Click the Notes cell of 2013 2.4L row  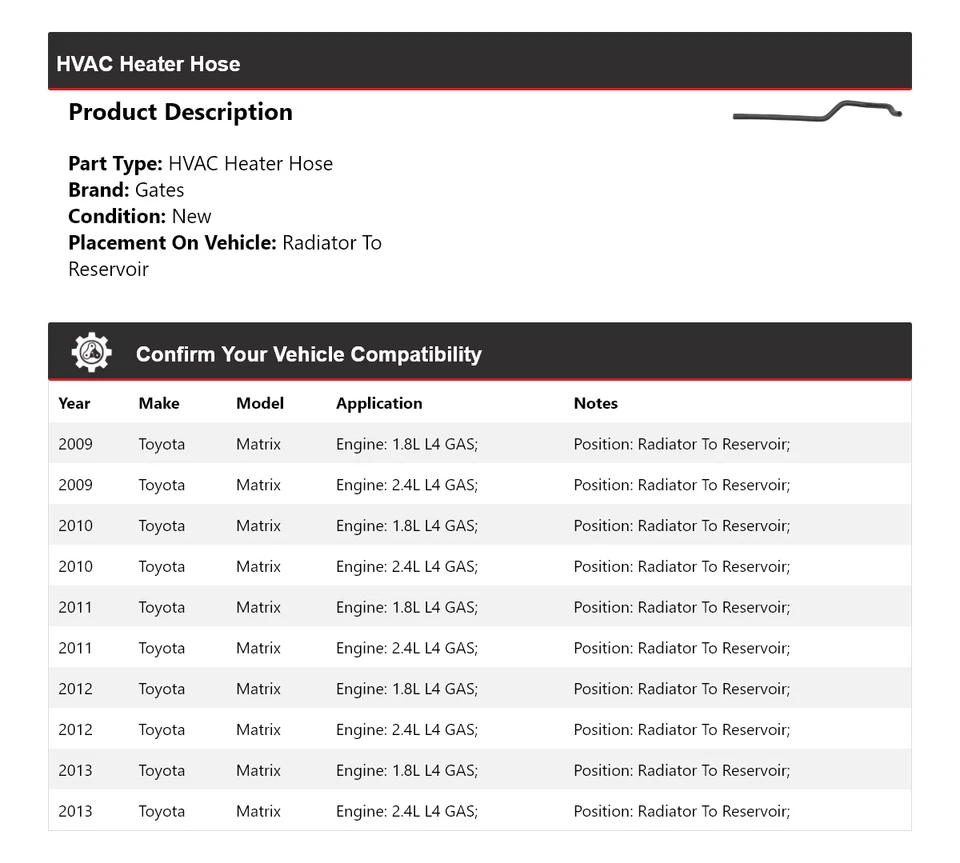(681, 811)
